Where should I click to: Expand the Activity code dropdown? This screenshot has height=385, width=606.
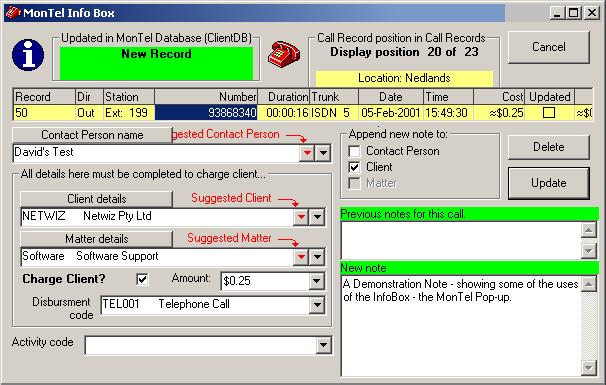pyautogui.click(x=323, y=345)
